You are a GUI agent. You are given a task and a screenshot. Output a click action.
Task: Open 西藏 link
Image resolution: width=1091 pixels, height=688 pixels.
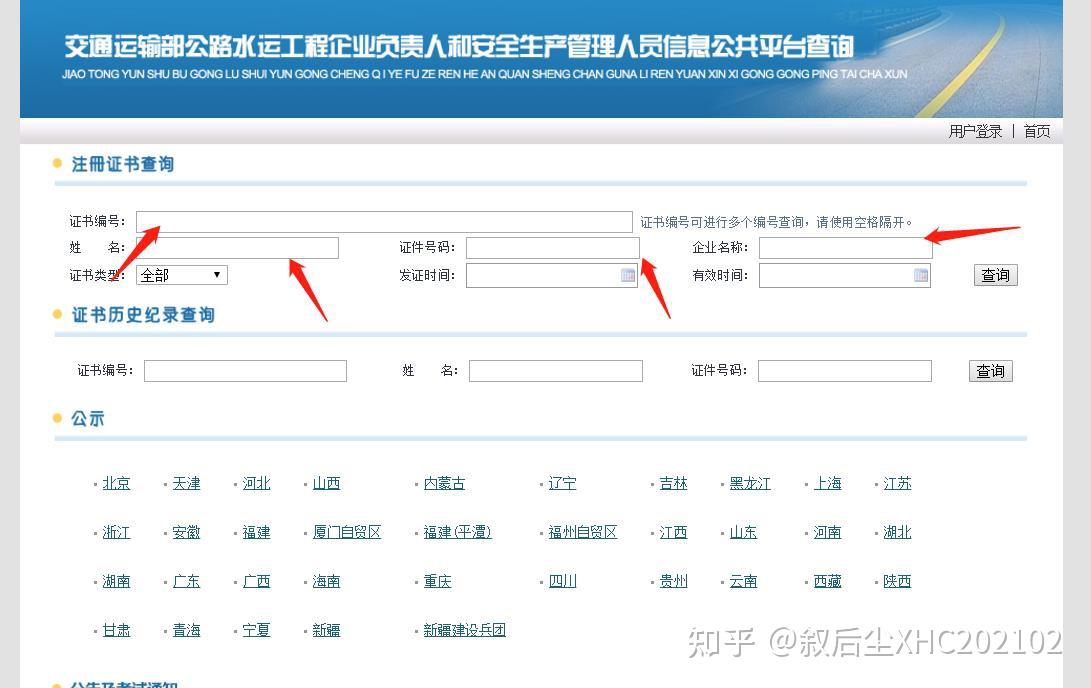[x=827, y=581]
